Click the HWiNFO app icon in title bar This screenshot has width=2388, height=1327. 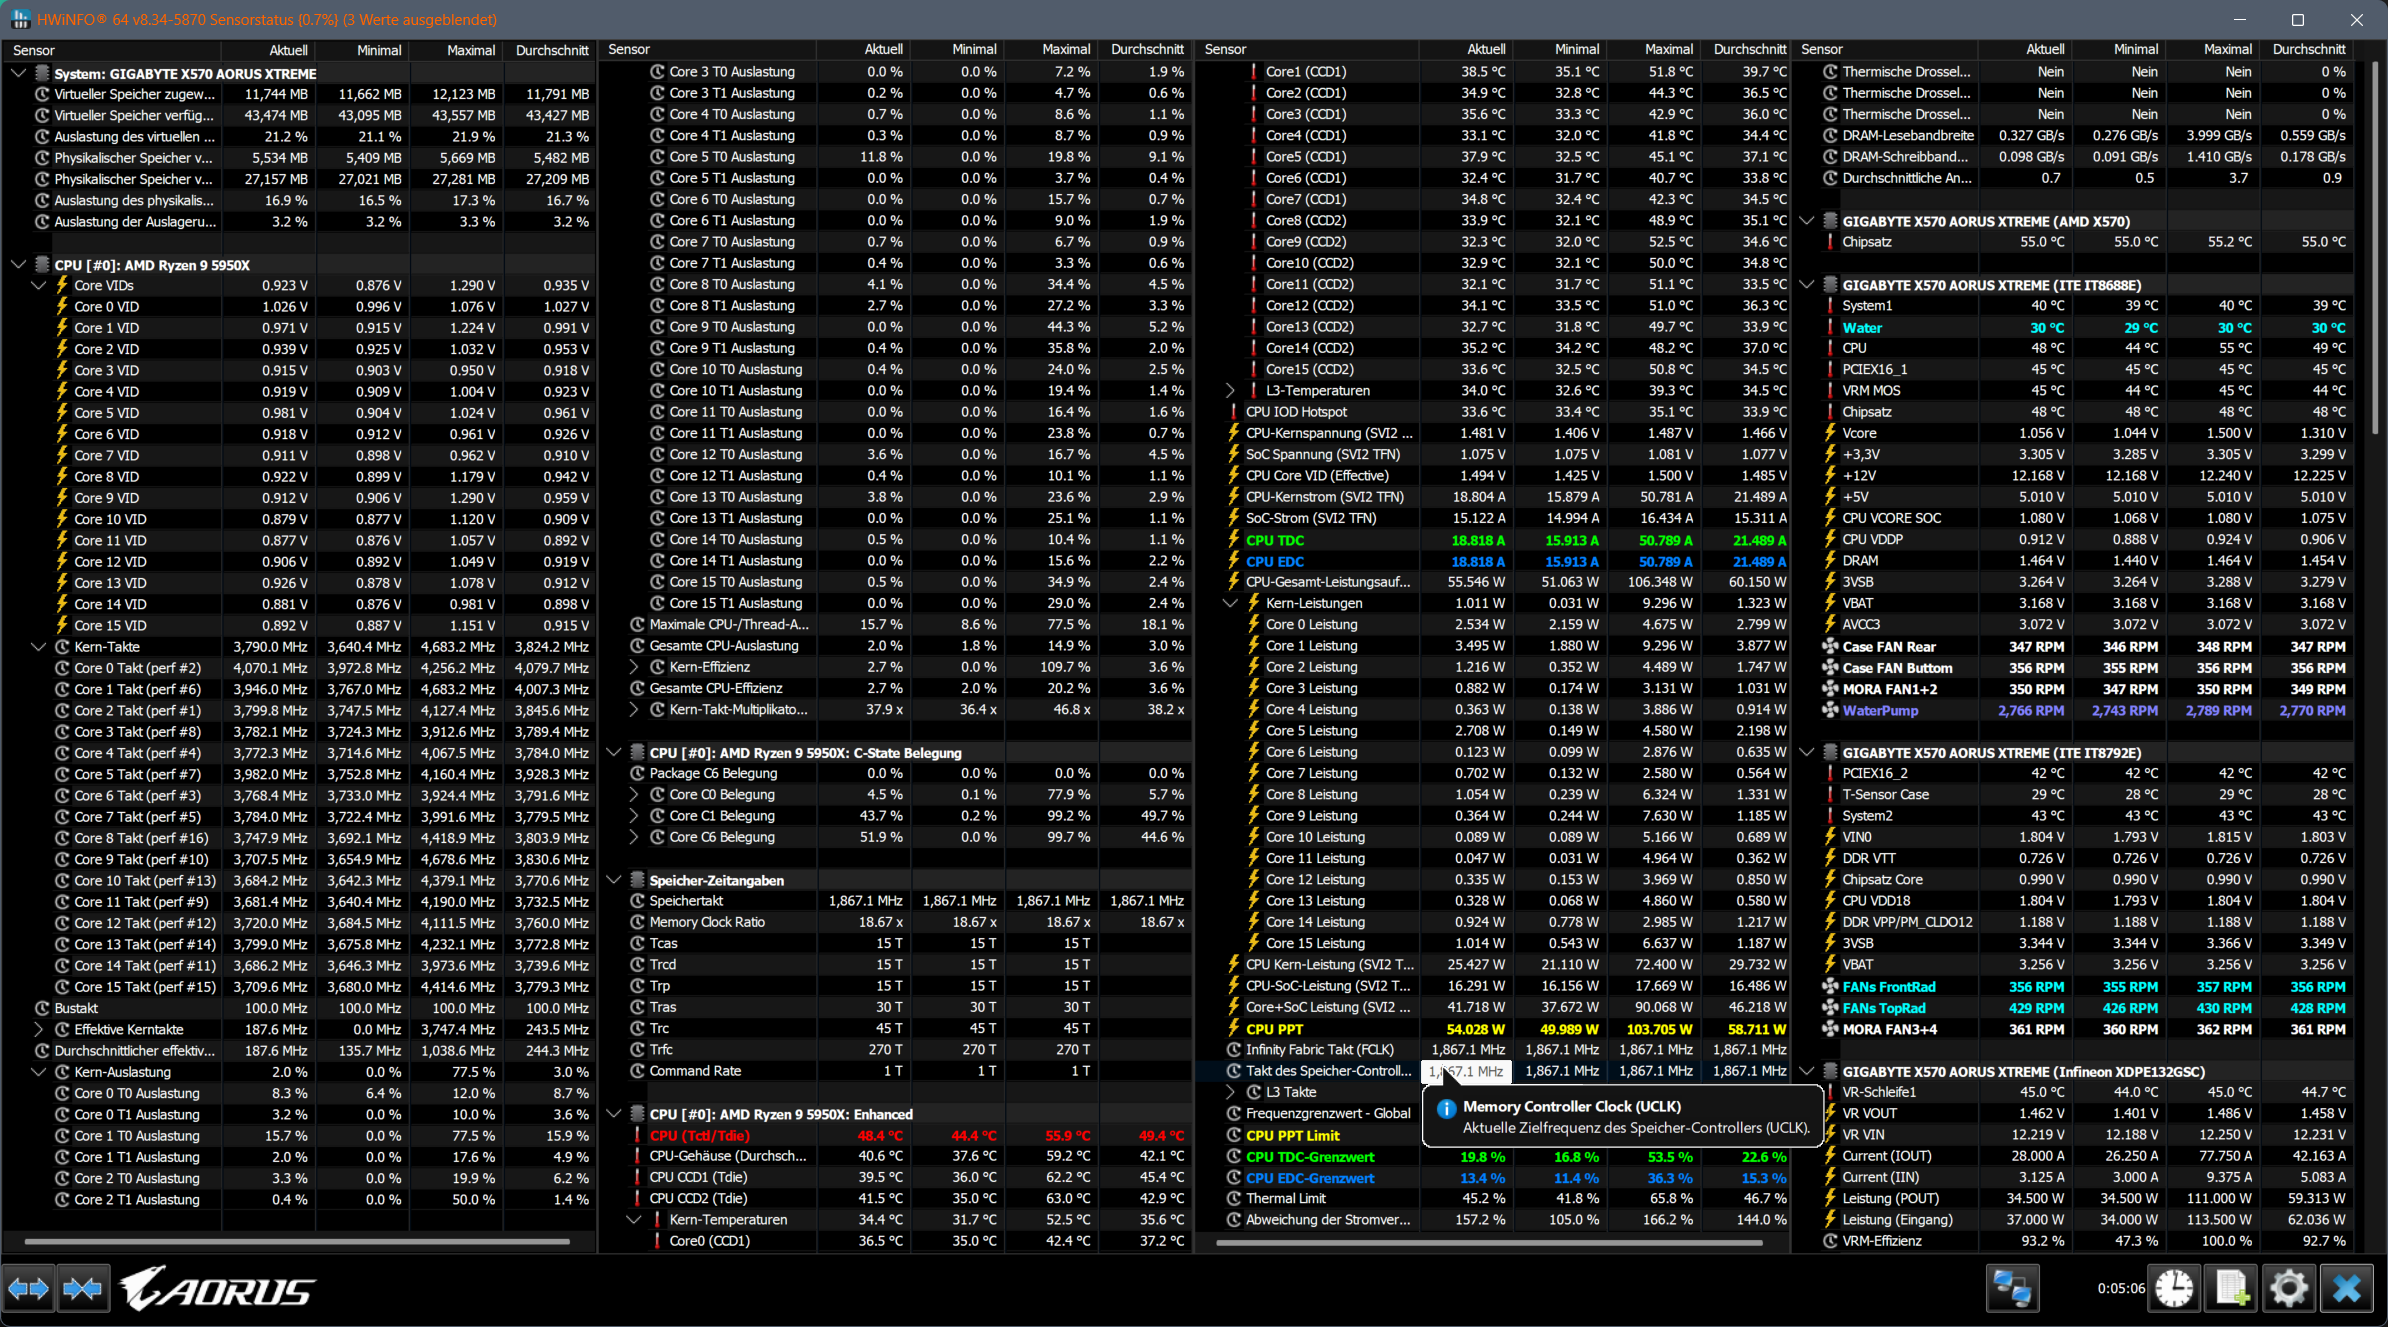(x=19, y=19)
